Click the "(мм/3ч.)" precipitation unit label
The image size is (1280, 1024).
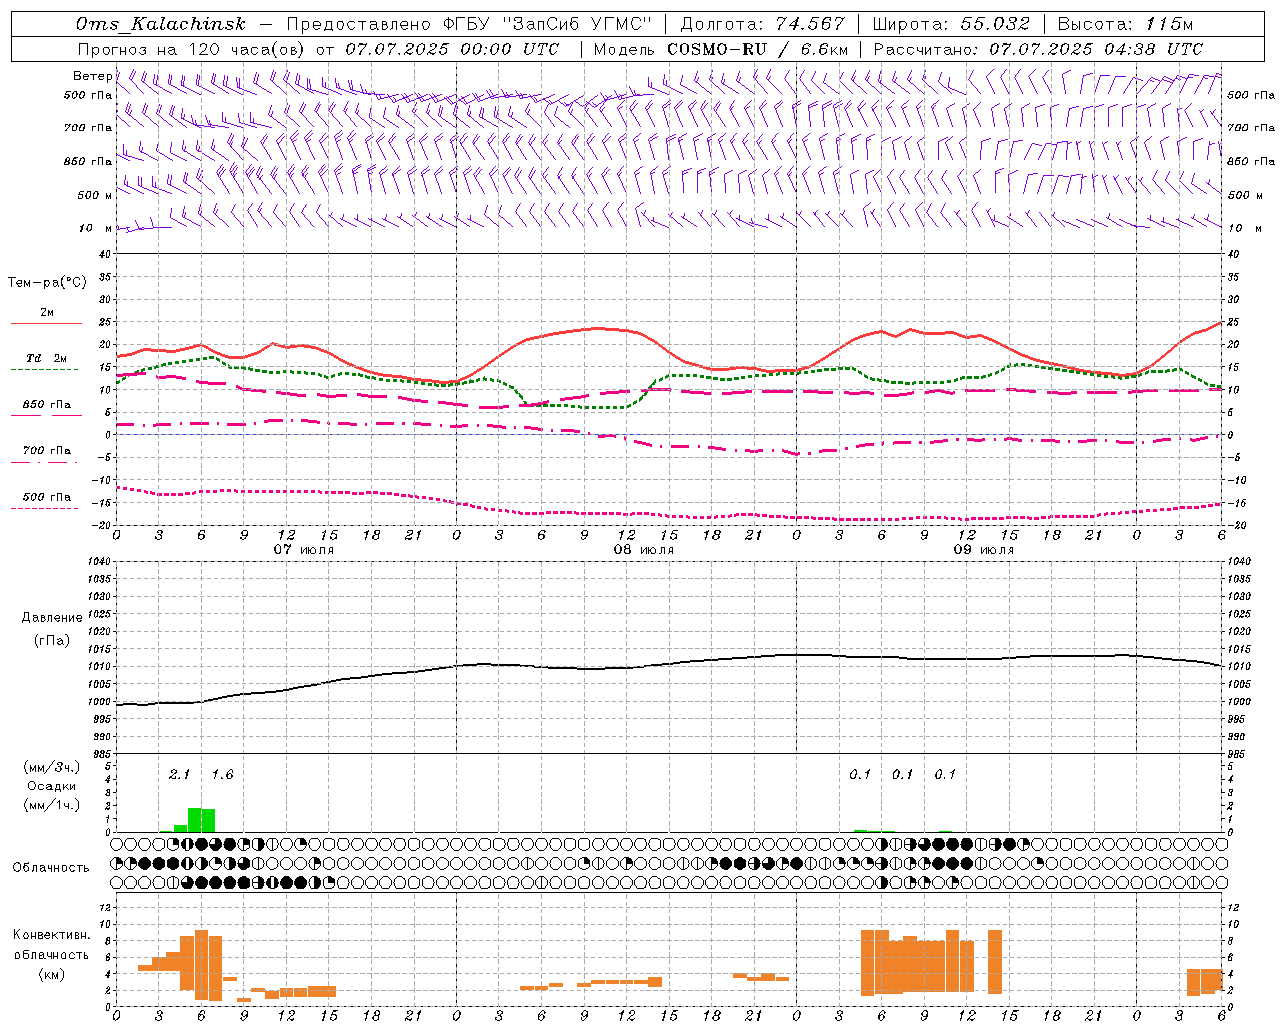coord(52,768)
